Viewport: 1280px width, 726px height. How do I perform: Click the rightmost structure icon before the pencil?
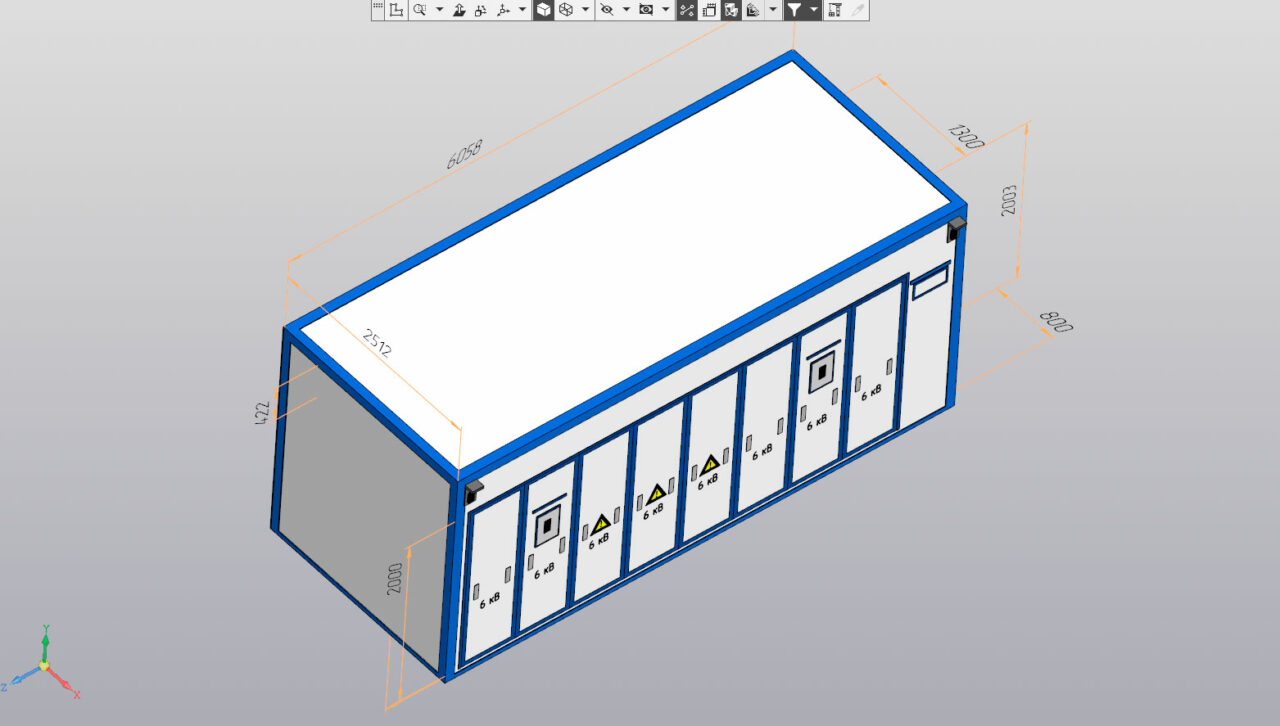click(x=834, y=10)
